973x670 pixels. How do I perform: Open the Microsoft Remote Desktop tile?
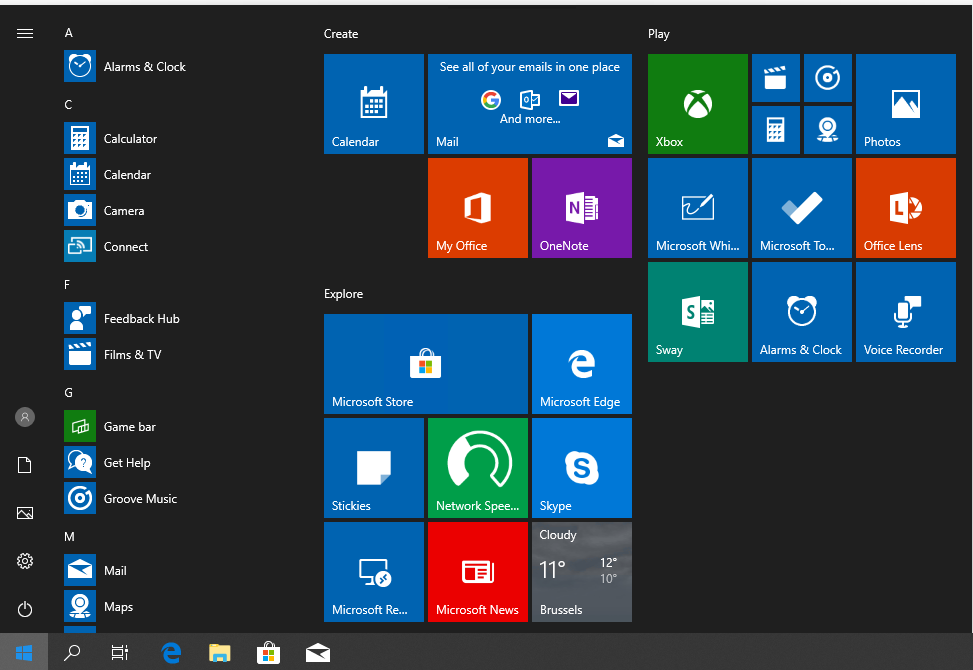pyautogui.click(x=374, y=572)
